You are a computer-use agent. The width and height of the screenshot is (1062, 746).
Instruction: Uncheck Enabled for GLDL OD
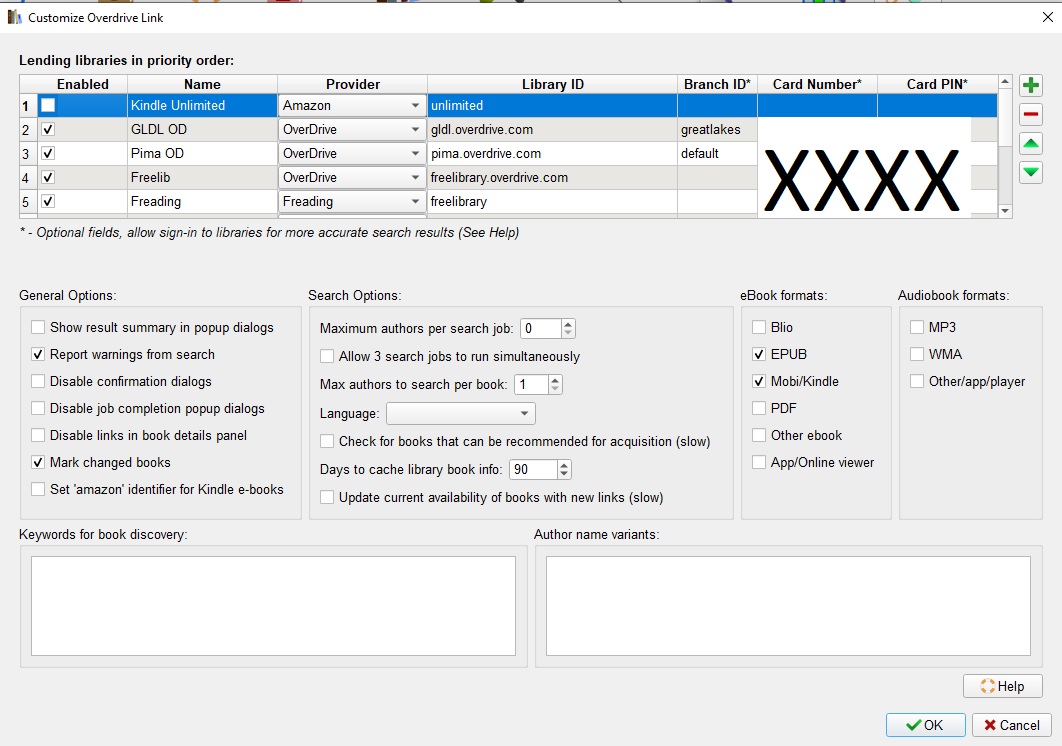point(48,129)
